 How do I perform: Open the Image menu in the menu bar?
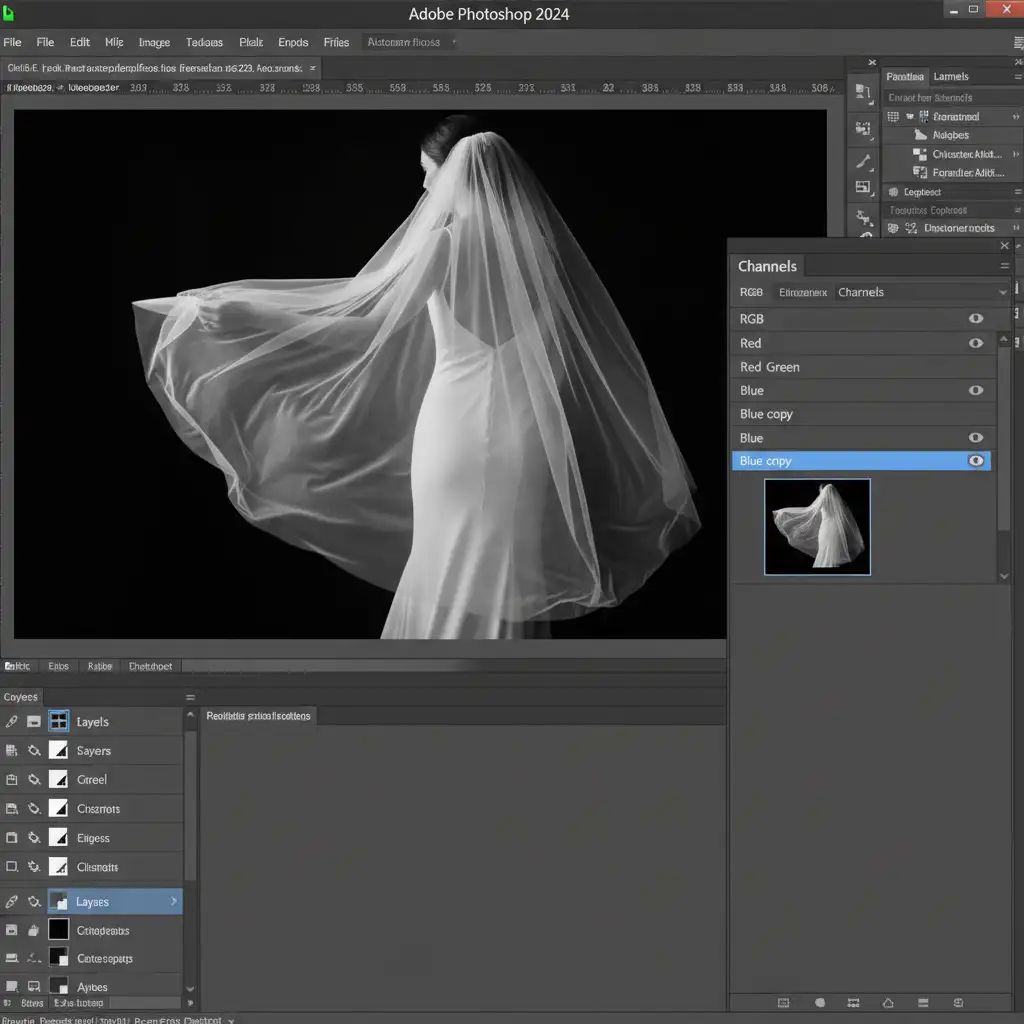click(154, 42)
